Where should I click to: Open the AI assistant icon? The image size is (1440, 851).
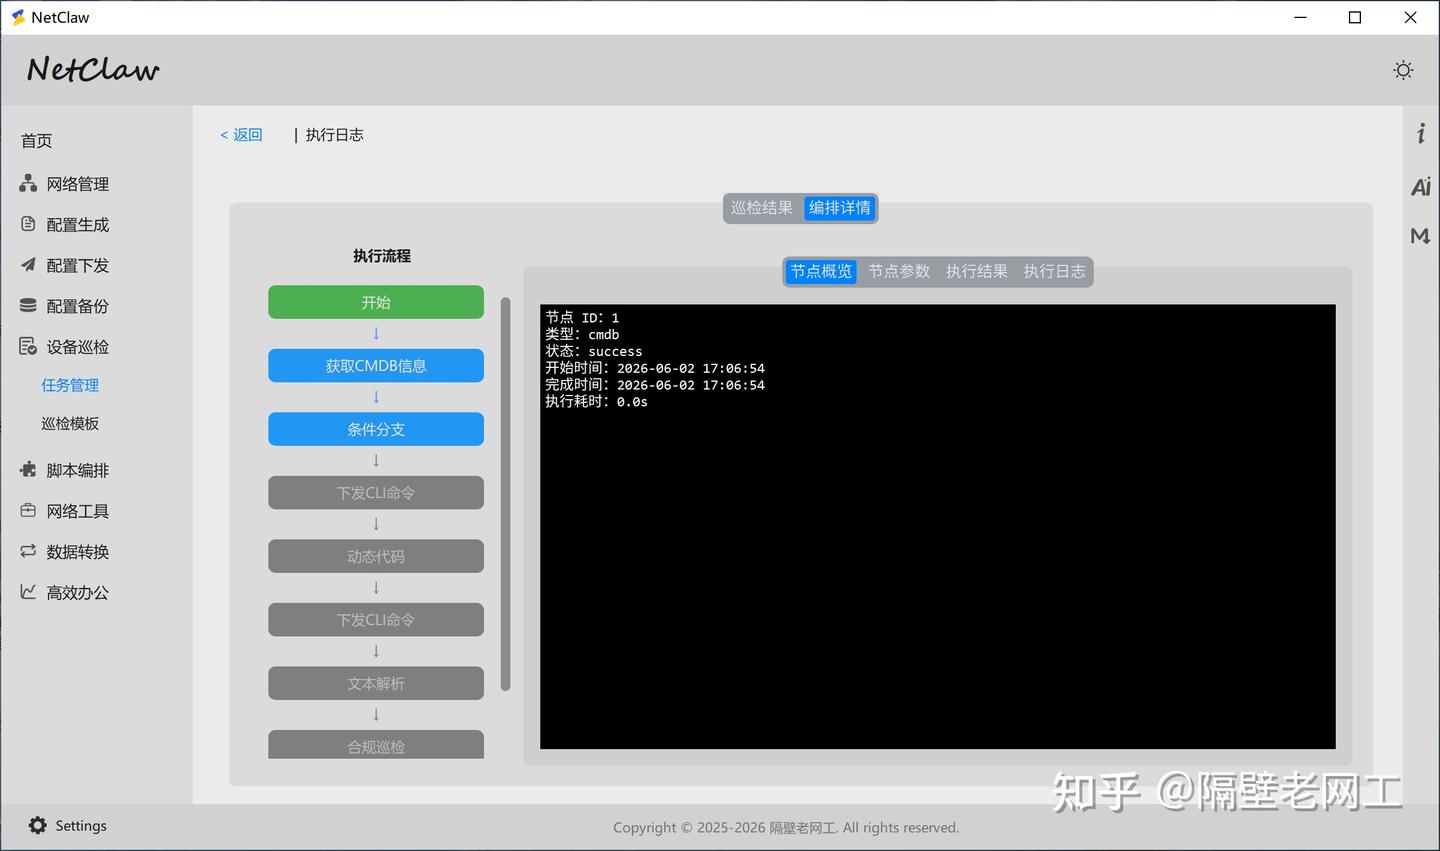pyautogui.click(x=1420, y=187)
